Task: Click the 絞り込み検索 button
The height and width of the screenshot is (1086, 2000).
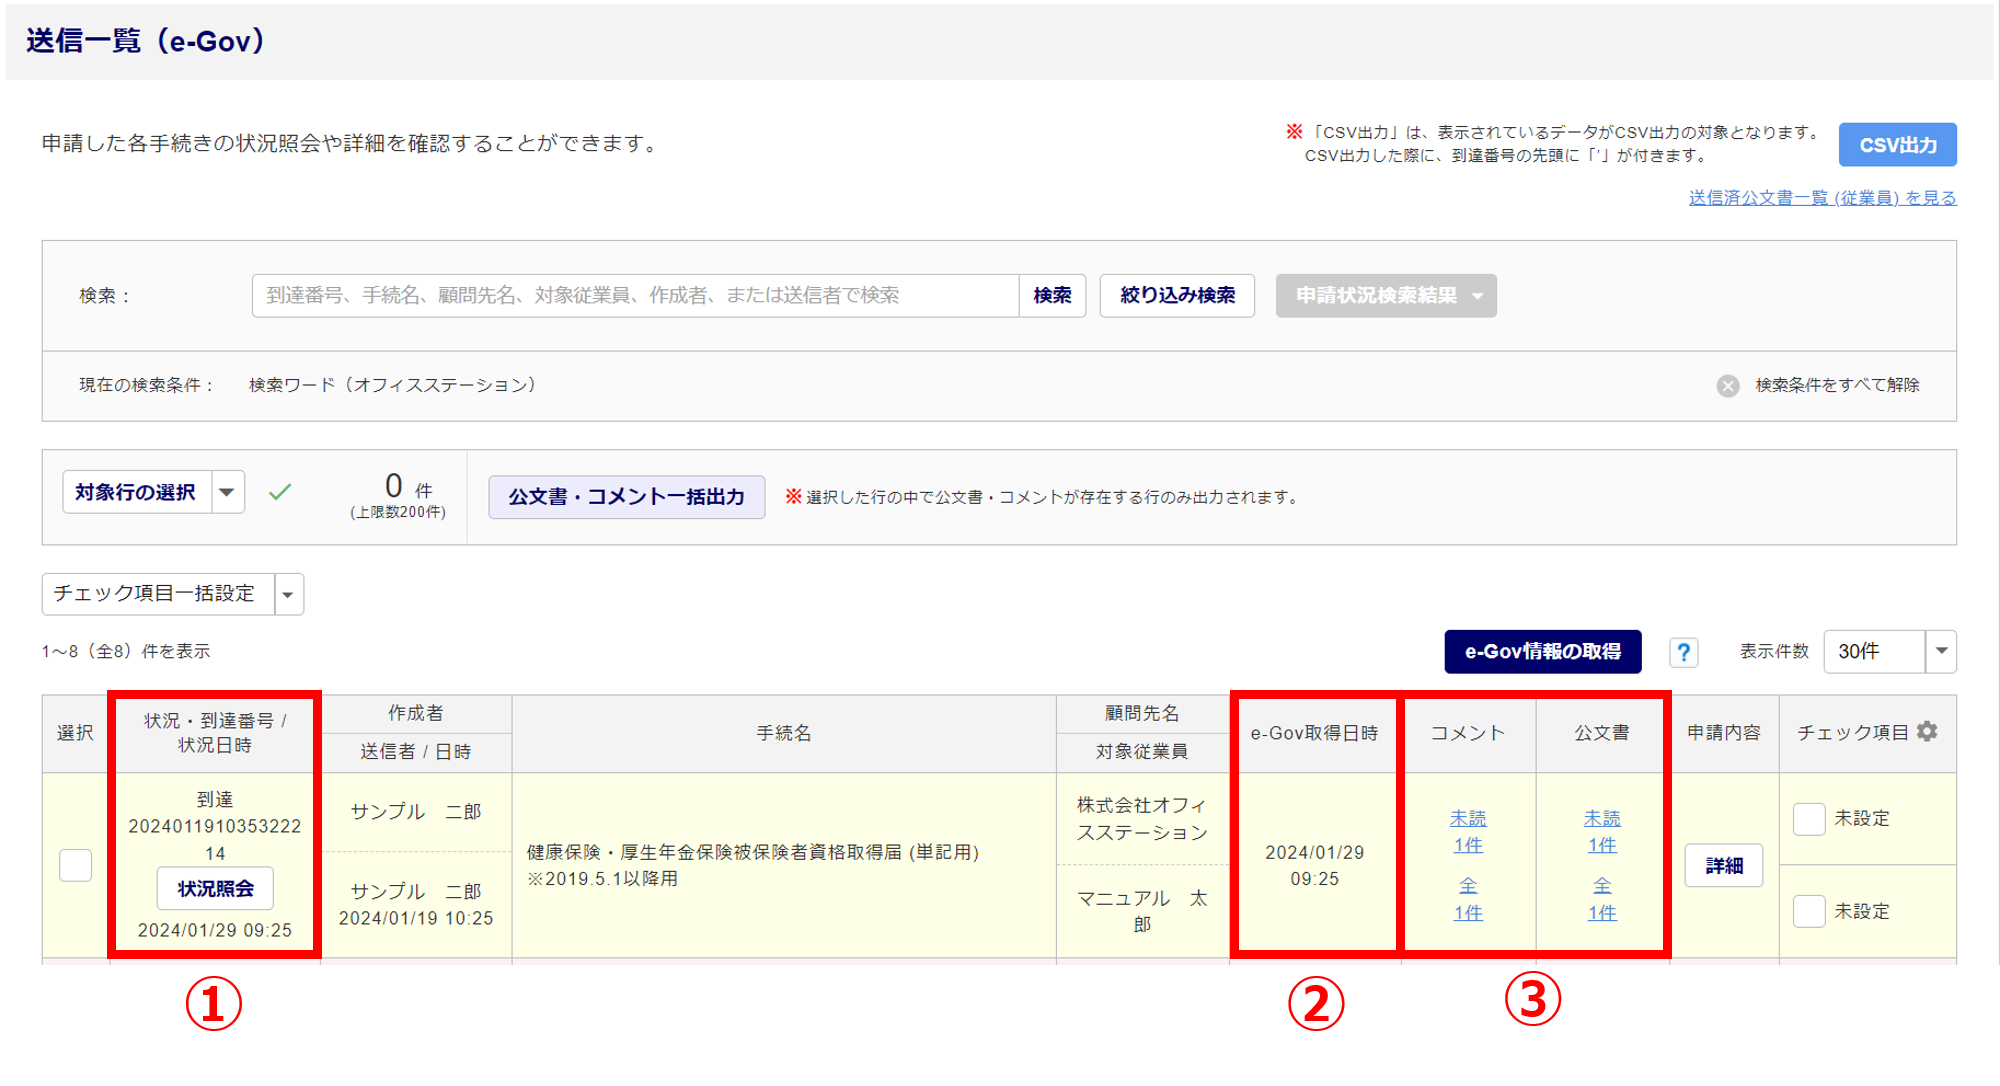Action: pos(1177,296)
